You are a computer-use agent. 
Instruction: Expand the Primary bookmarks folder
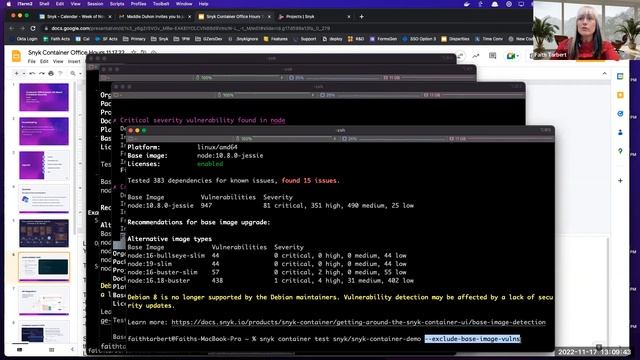(x=134, y=39)
